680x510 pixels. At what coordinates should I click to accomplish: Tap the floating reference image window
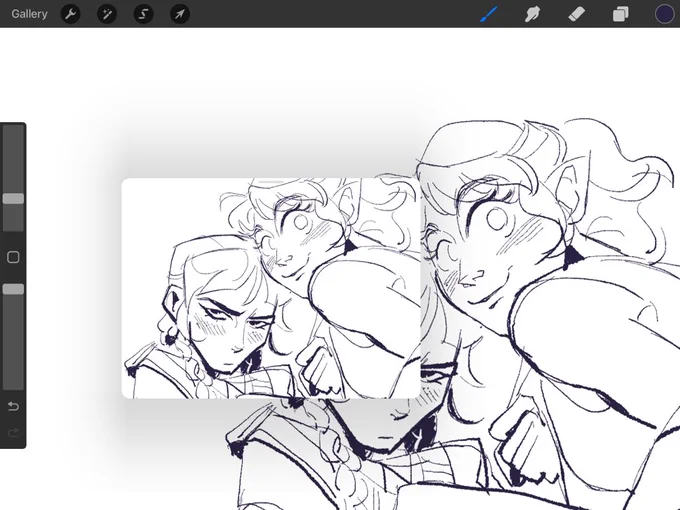[271, 288]
